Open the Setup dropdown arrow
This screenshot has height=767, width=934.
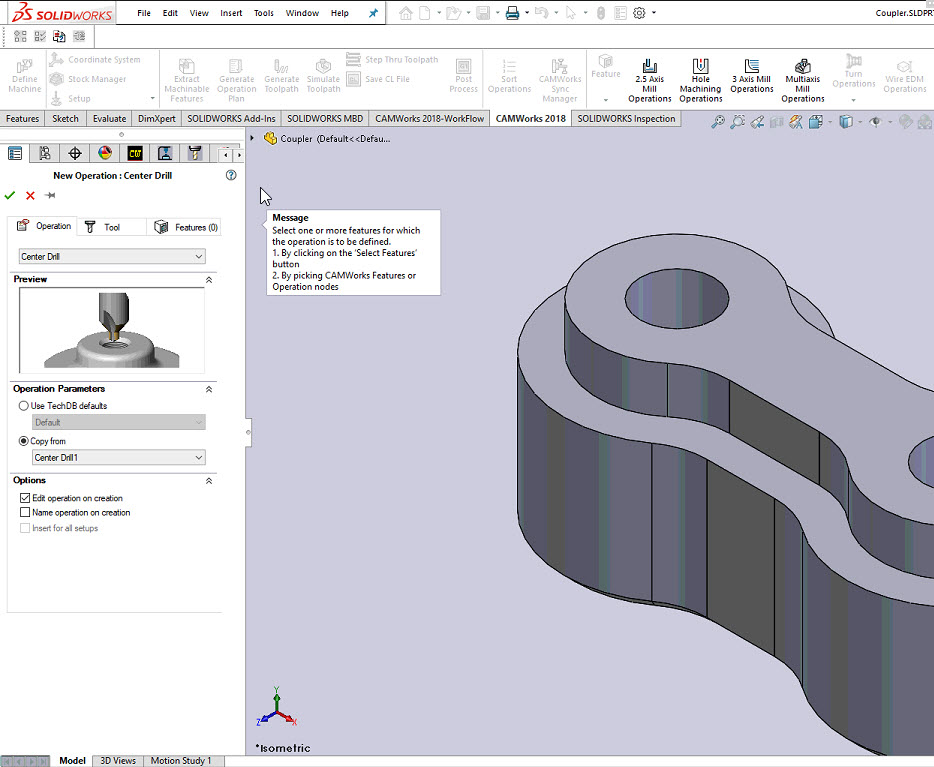pyautogui.click(x=152, y=99)
